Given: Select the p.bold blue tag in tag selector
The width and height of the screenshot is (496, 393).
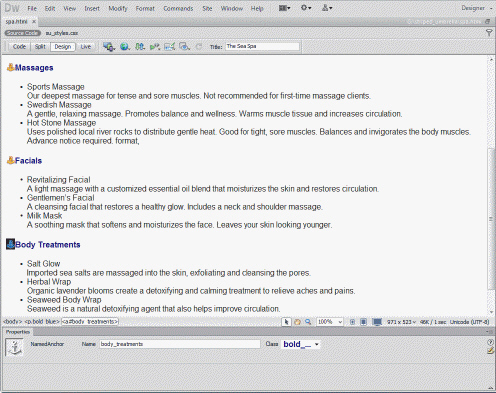Looking at the screenshot, I should click(42, 322).
